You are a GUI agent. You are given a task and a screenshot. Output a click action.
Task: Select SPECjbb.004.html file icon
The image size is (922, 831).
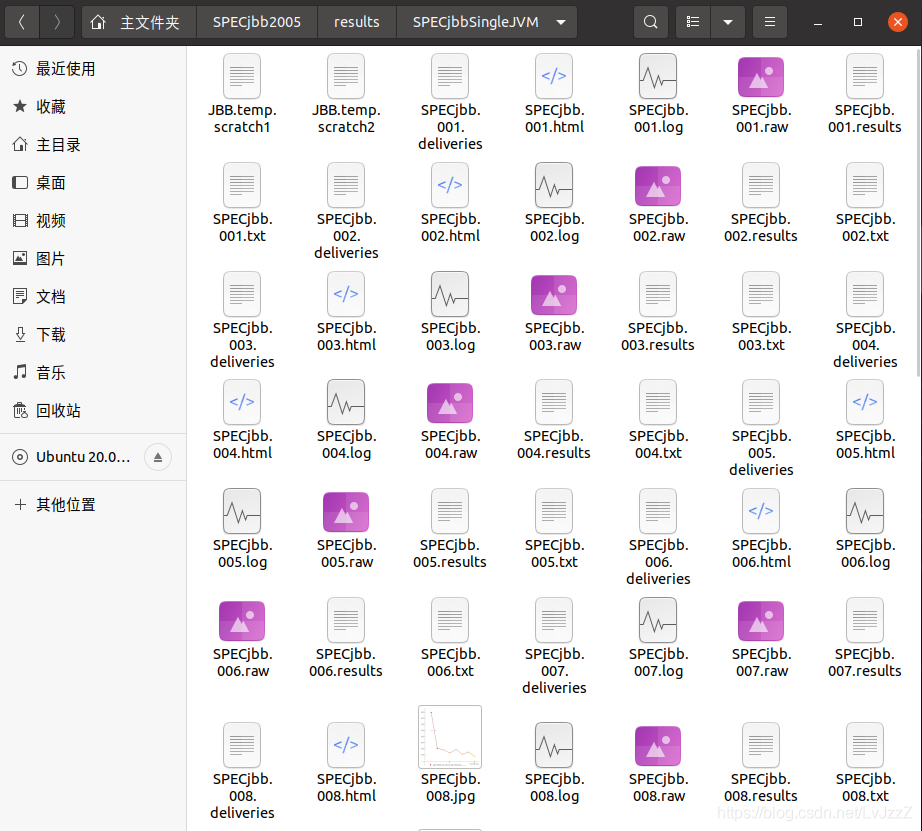[x=242, y=402]
